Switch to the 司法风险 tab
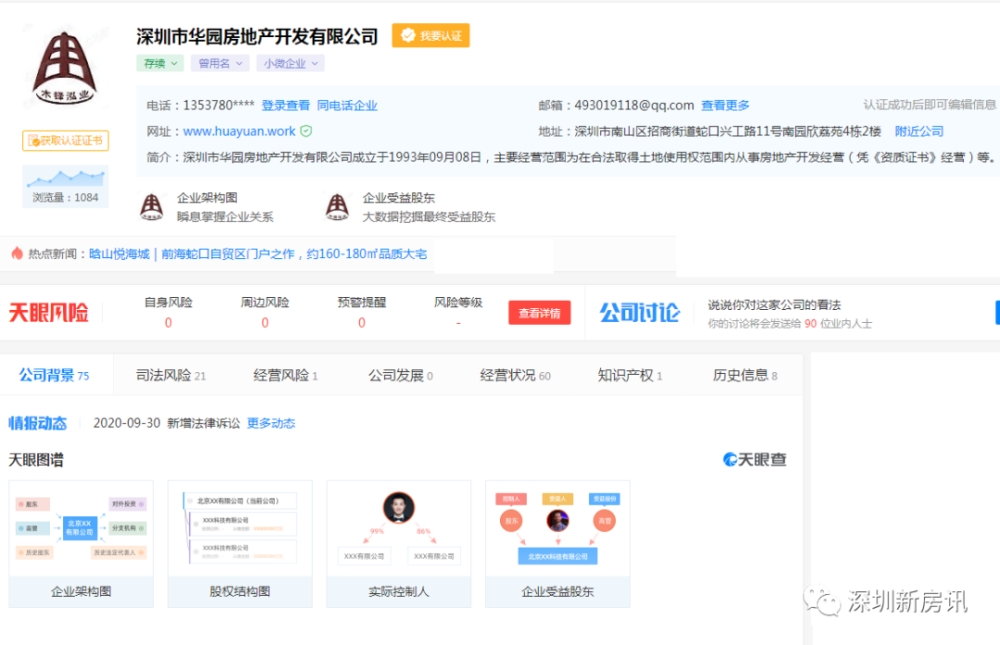This screenshot has height=645, width=1000. (171, 375)
